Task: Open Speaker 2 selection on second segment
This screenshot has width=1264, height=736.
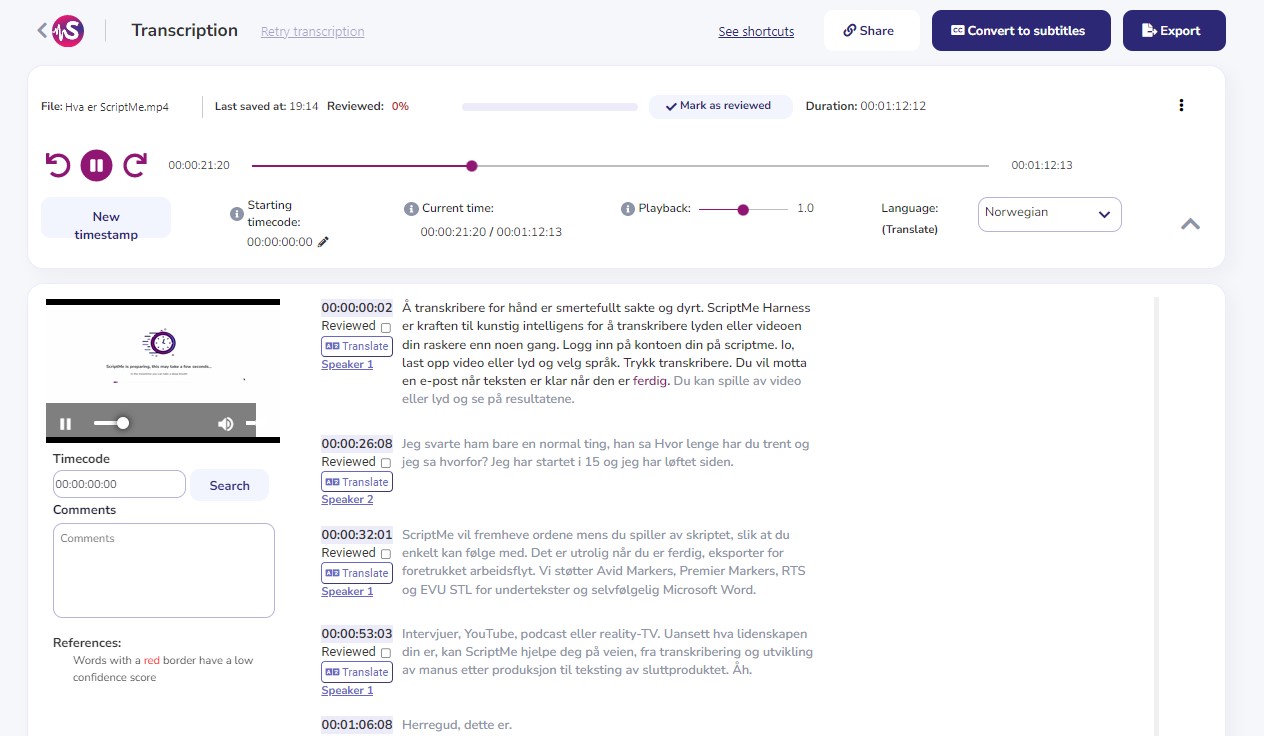Action: click(346, 499)
